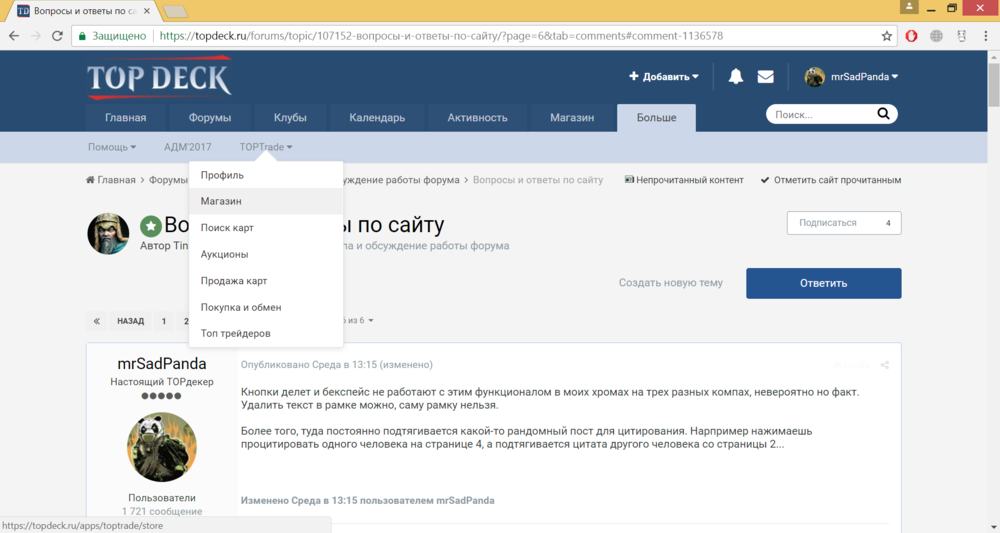1000x533 pixels.
Task: Open Chrome's three-dot menu
Action: click(x=985, y=36)
